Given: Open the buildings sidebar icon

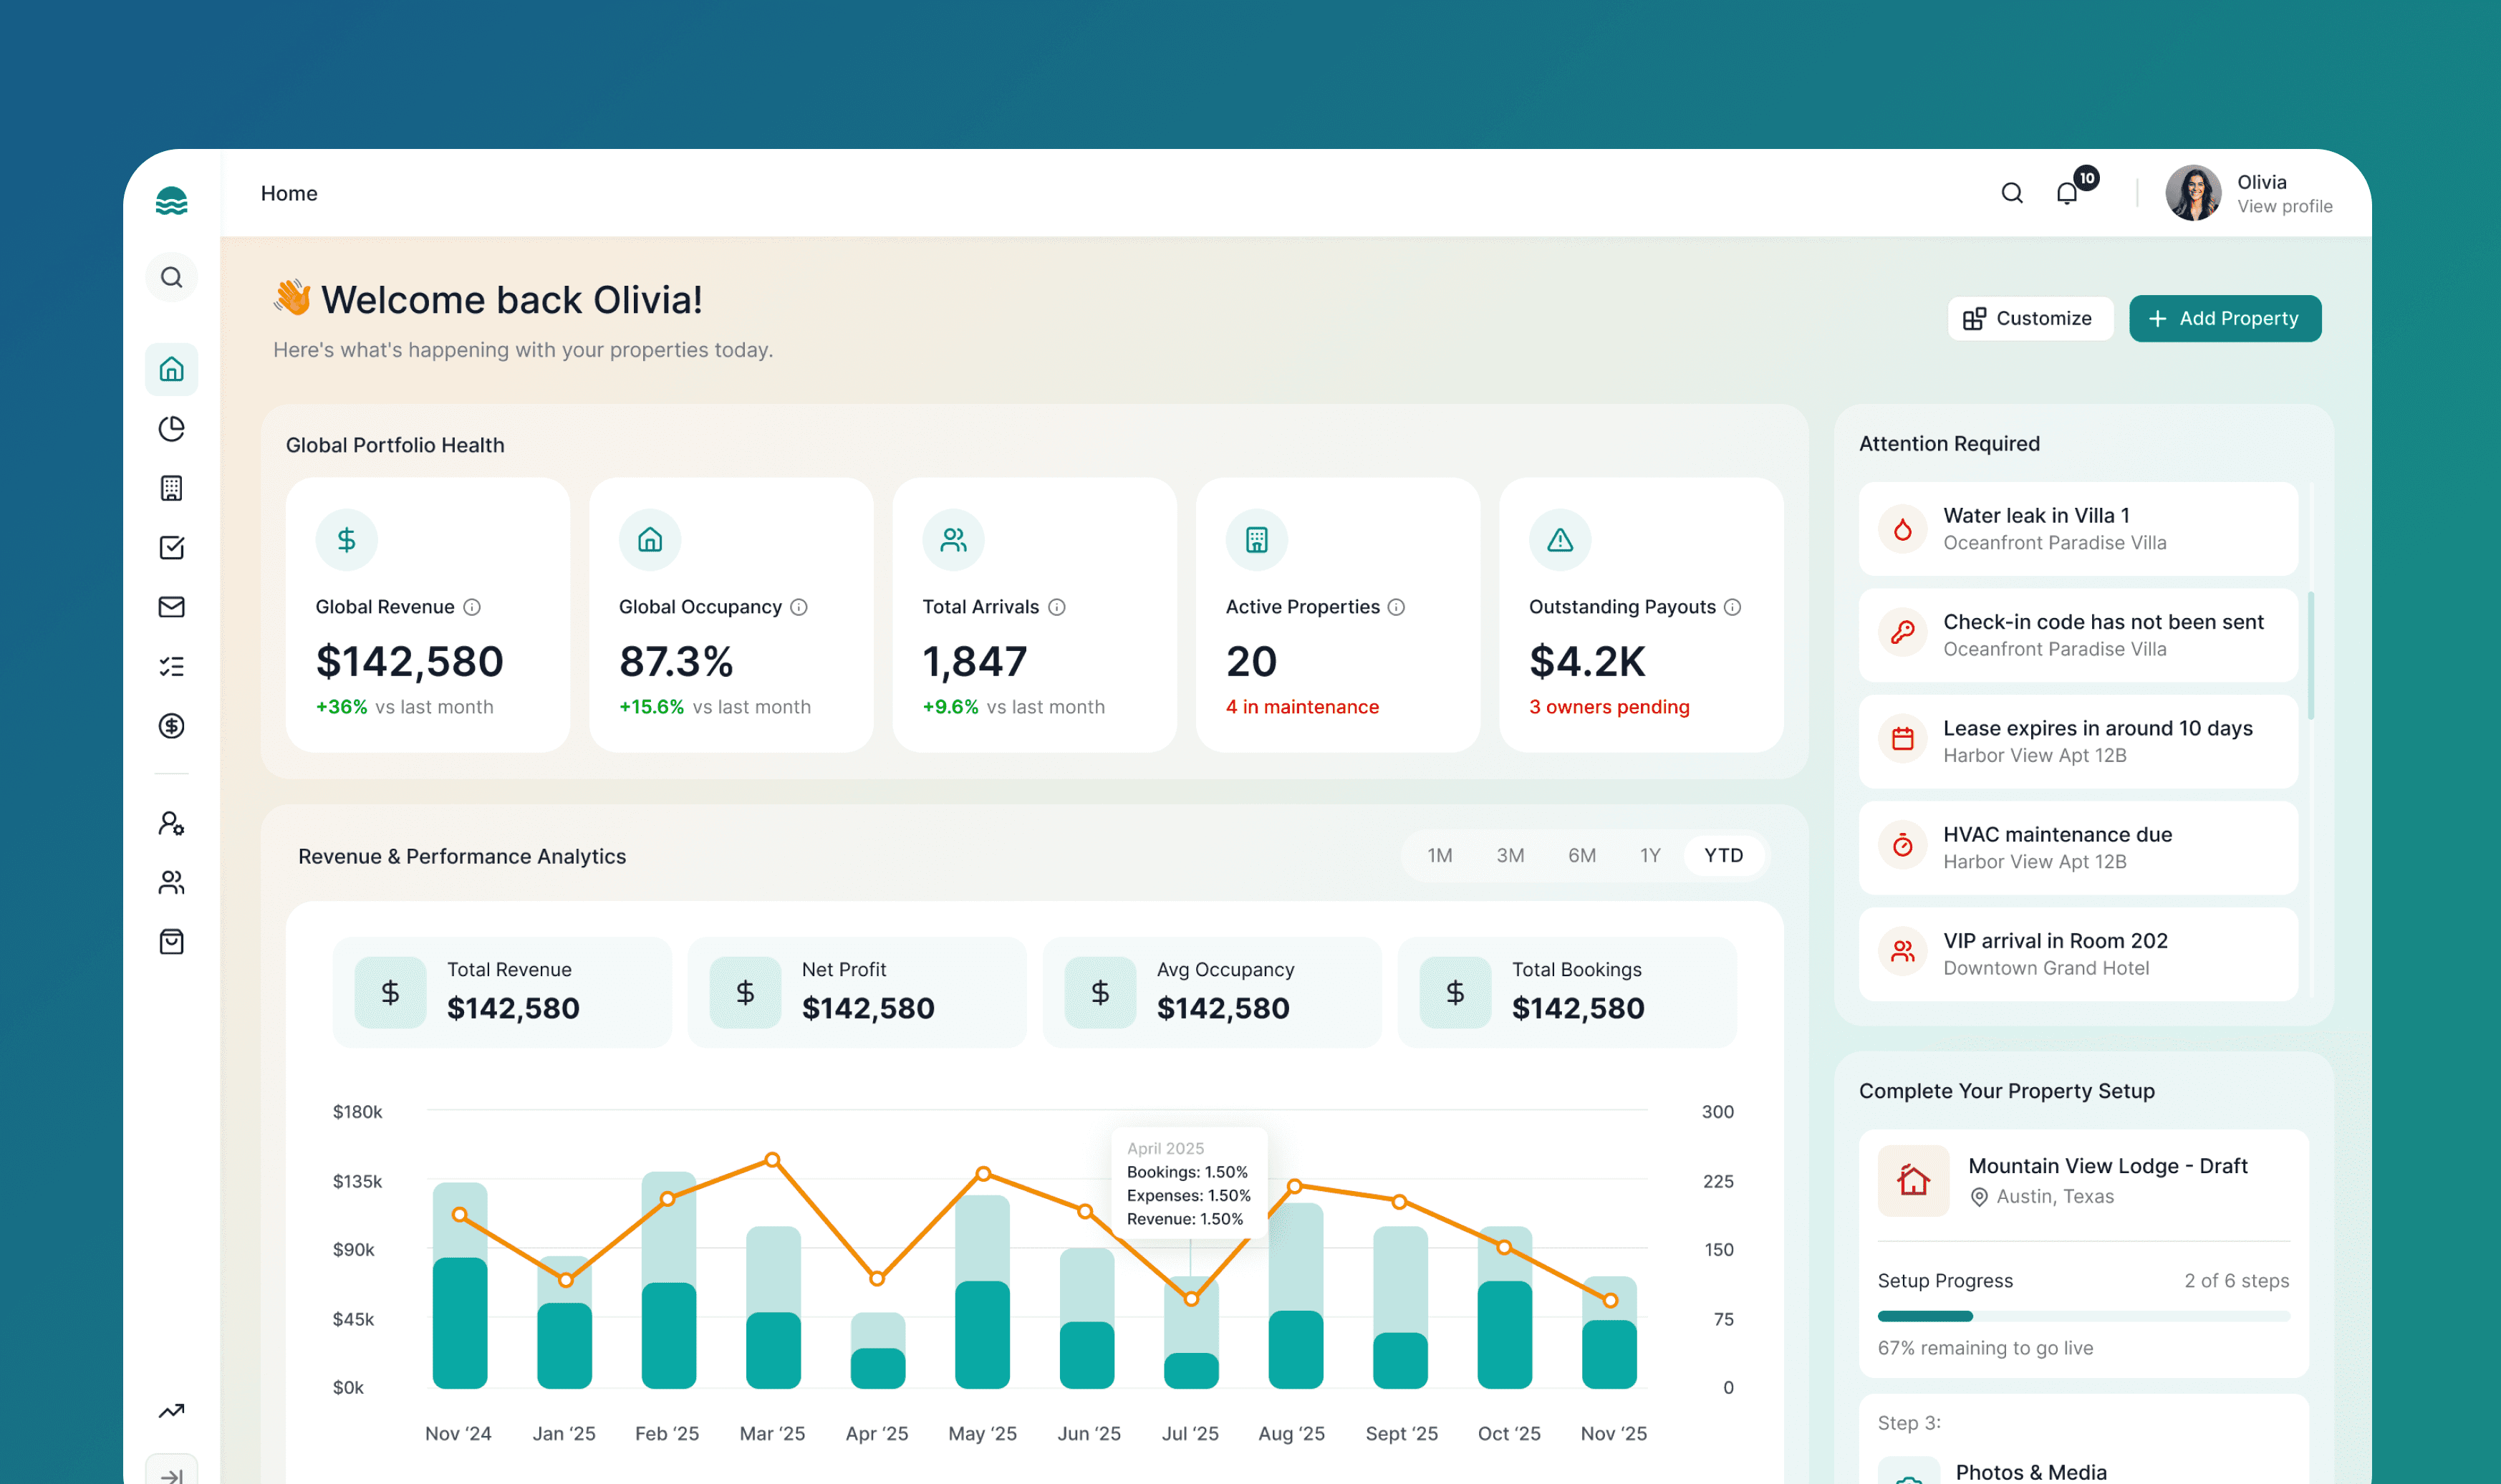Looking at the screenshot, I should tap(172, 488).
